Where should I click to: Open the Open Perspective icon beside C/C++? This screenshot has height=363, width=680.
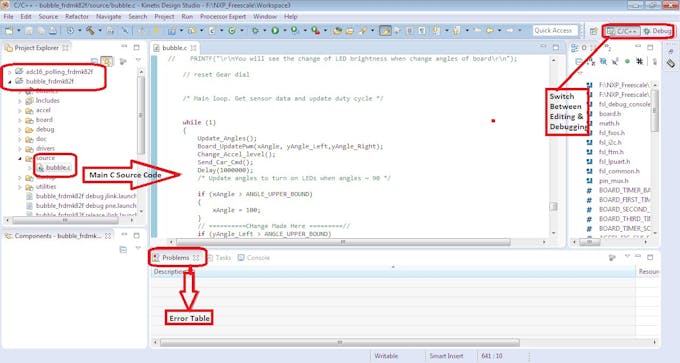point(593,31)
